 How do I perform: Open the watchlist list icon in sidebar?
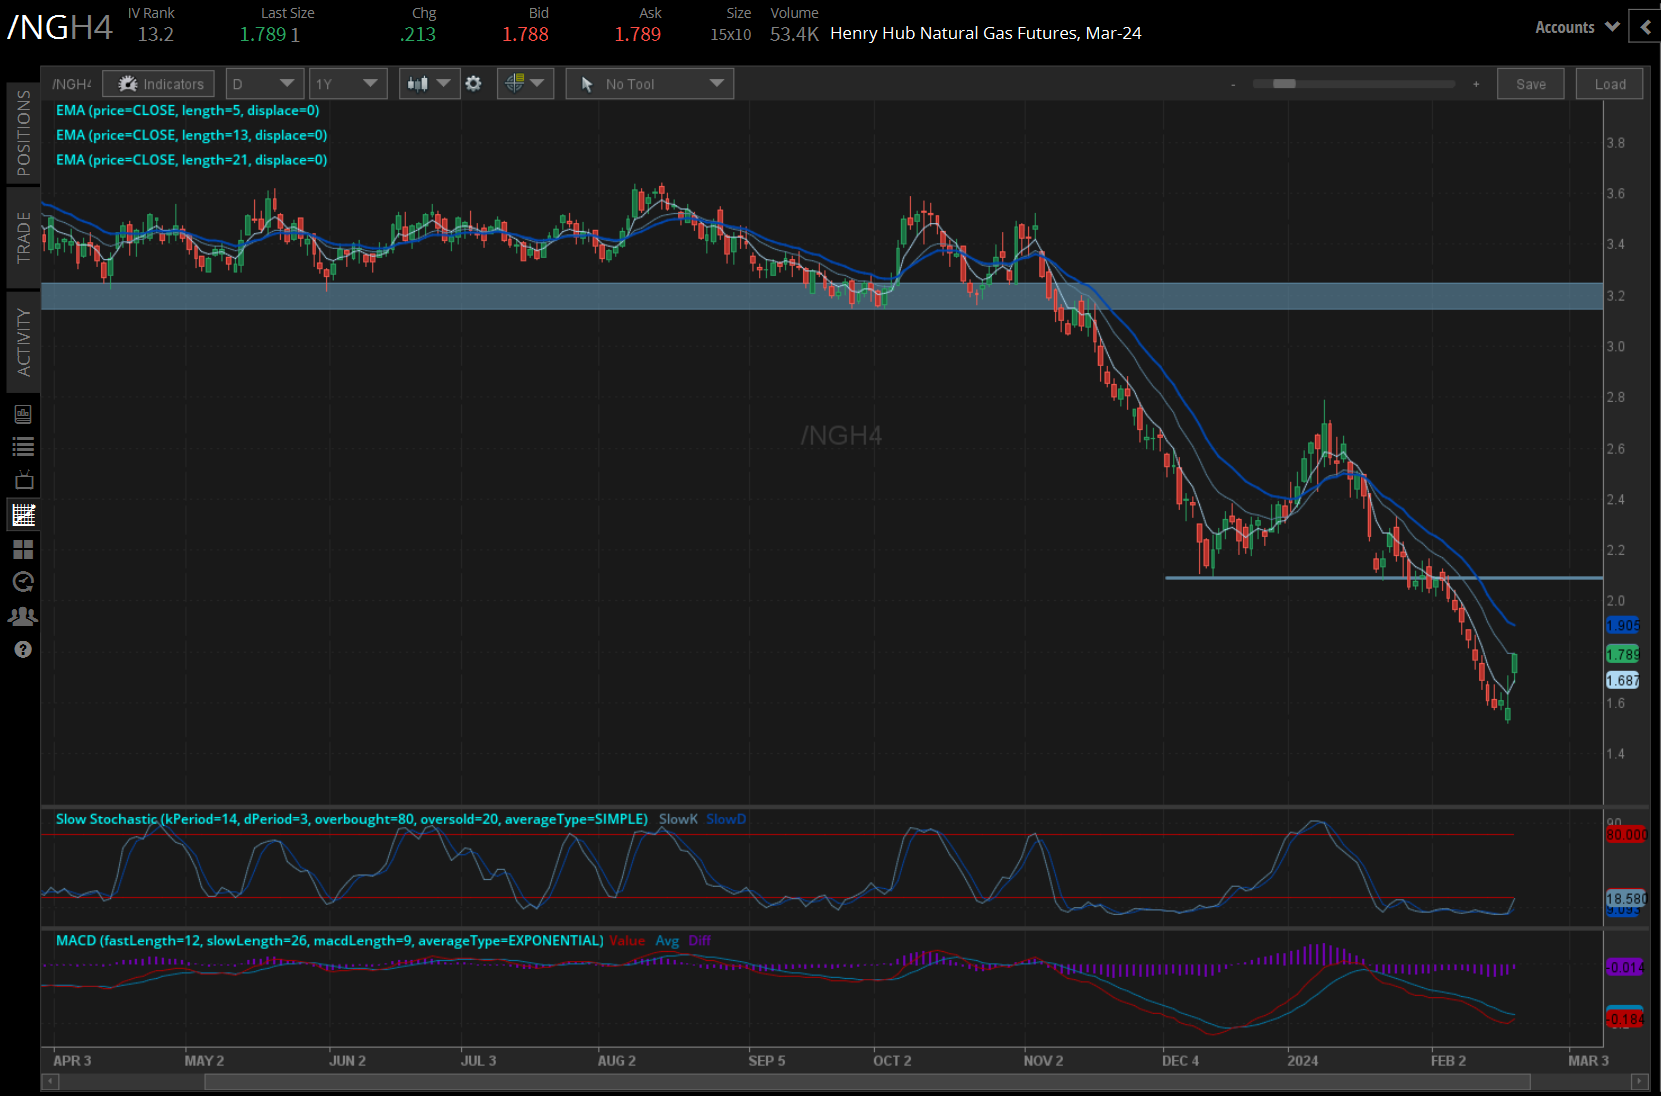(x=23, y=447)
